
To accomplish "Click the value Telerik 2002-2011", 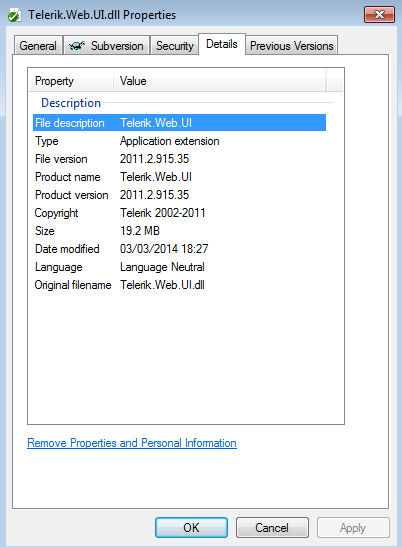I will coord(163,213).
